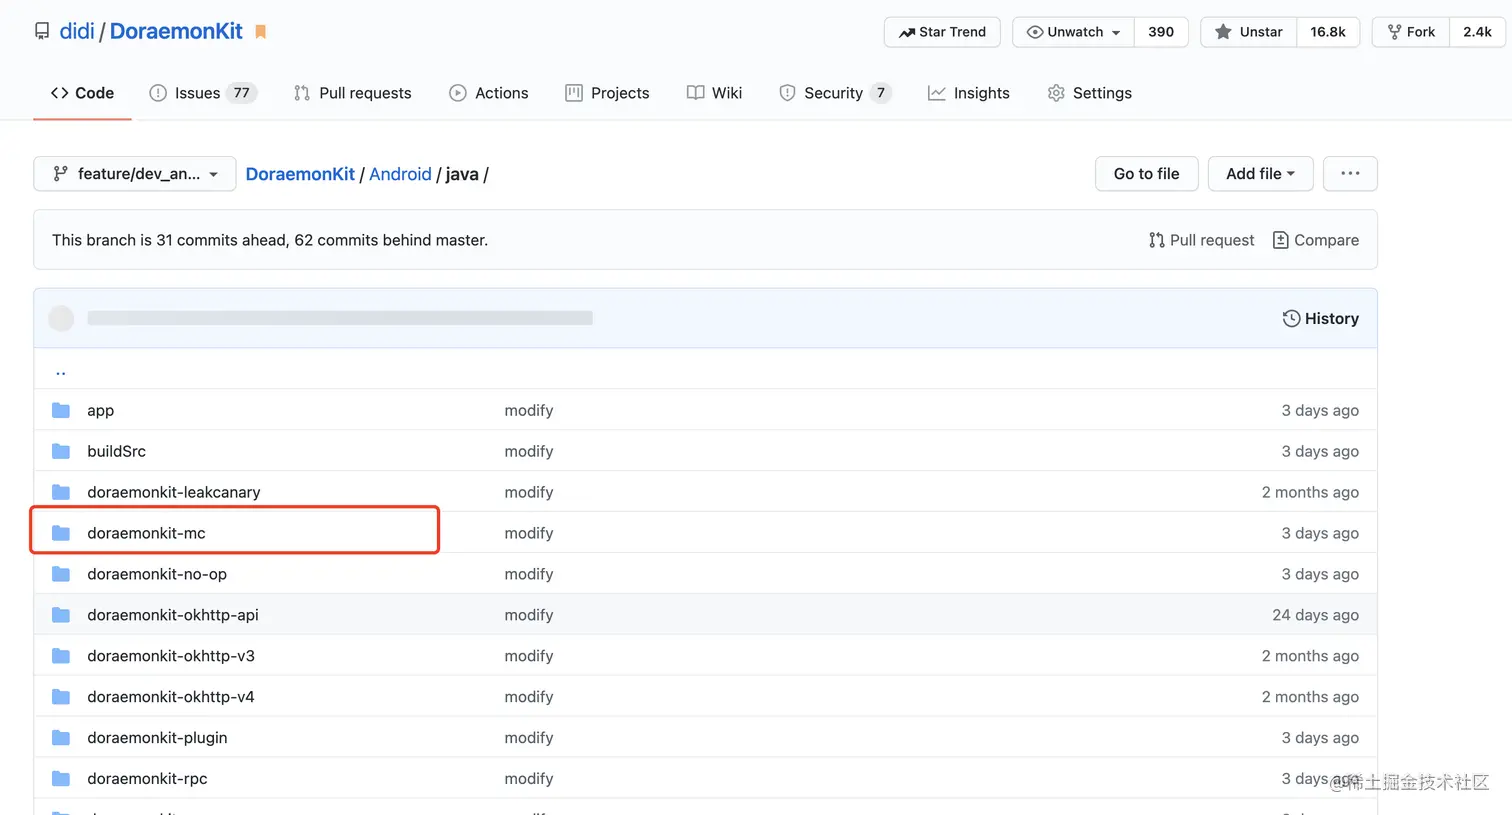Image resolution: width=1512 pixels, height=815 pixels.
Task: Click the Go to file button
Action: [x=1147, y=174]
